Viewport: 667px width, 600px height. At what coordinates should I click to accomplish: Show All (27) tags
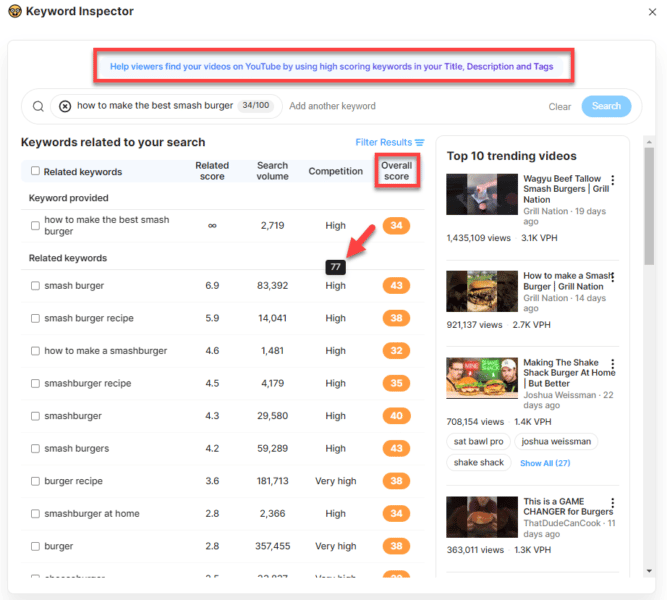click(545, 463)
